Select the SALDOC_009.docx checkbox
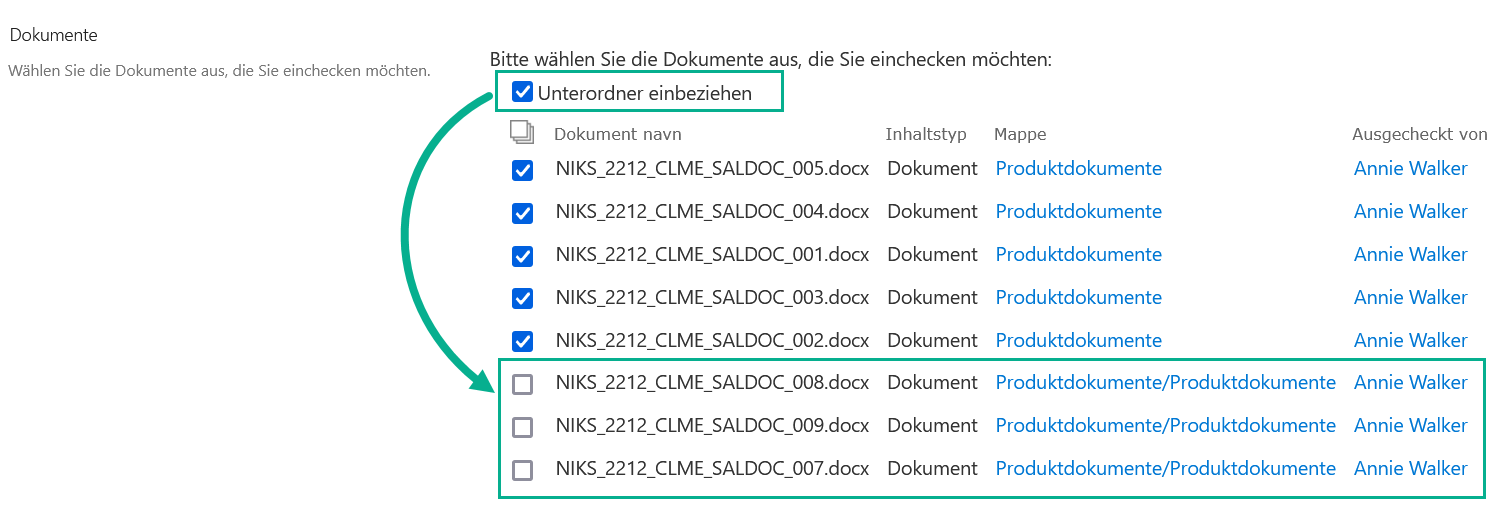Image resolution: width=1500 pixels, height=512 pixels. (522, 427)
